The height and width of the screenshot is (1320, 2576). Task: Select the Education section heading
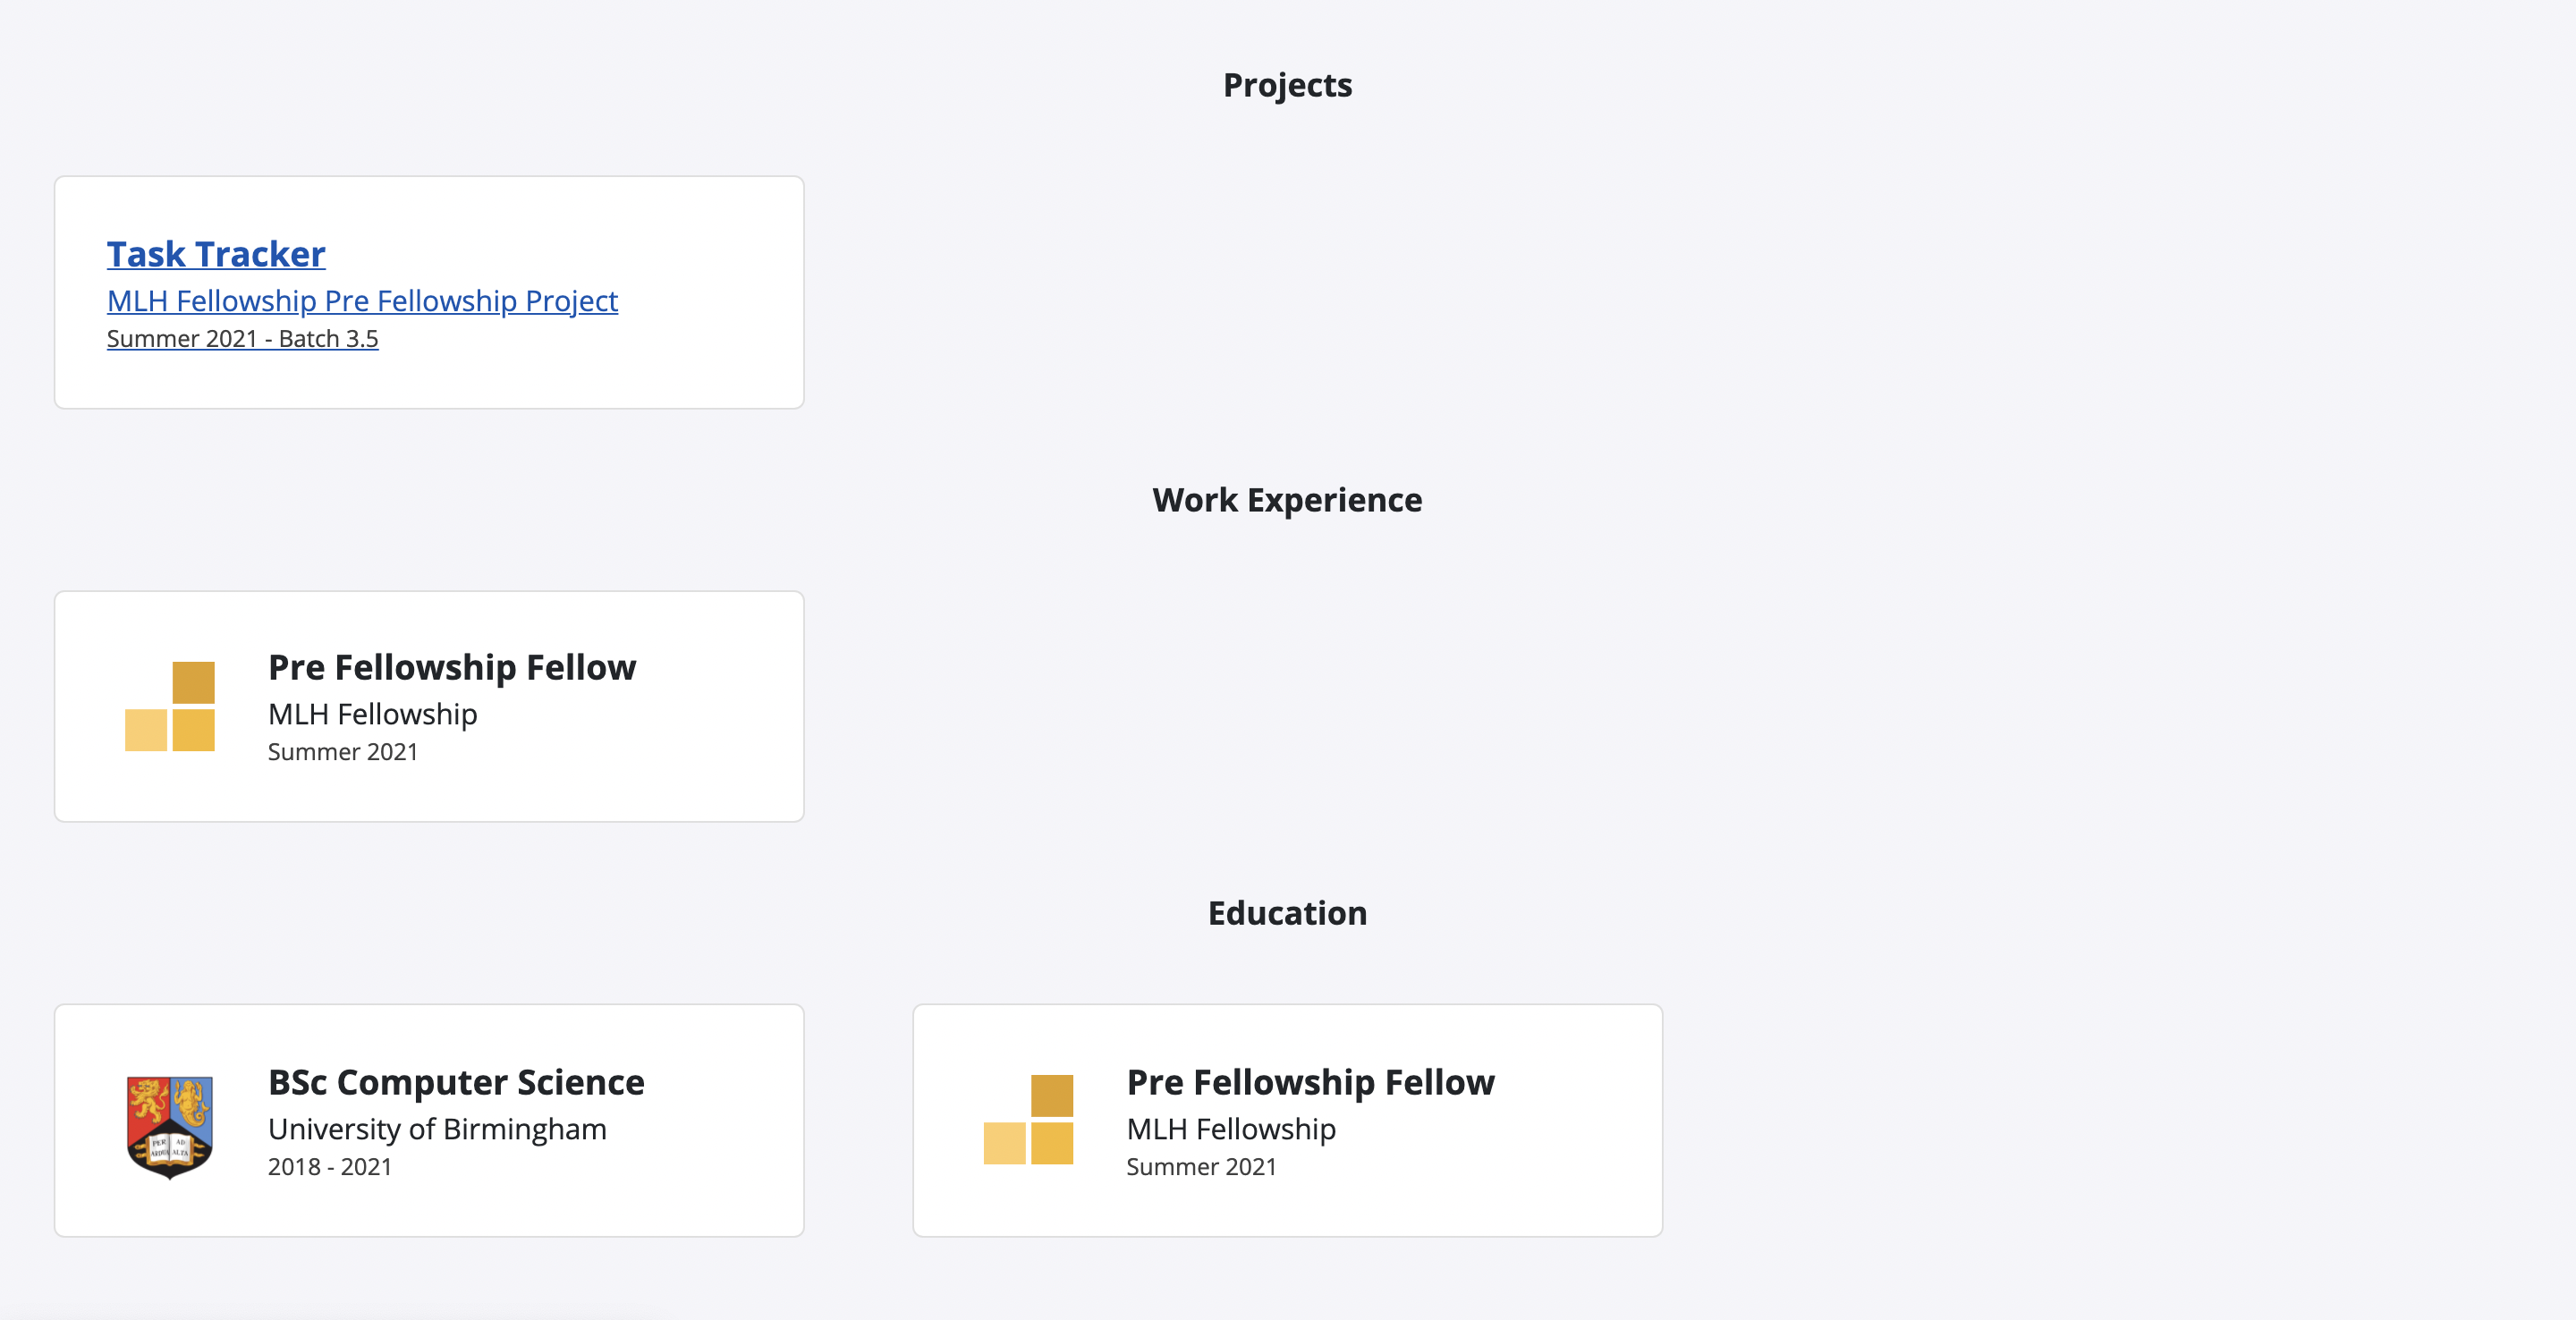[x=1287, y=913]
